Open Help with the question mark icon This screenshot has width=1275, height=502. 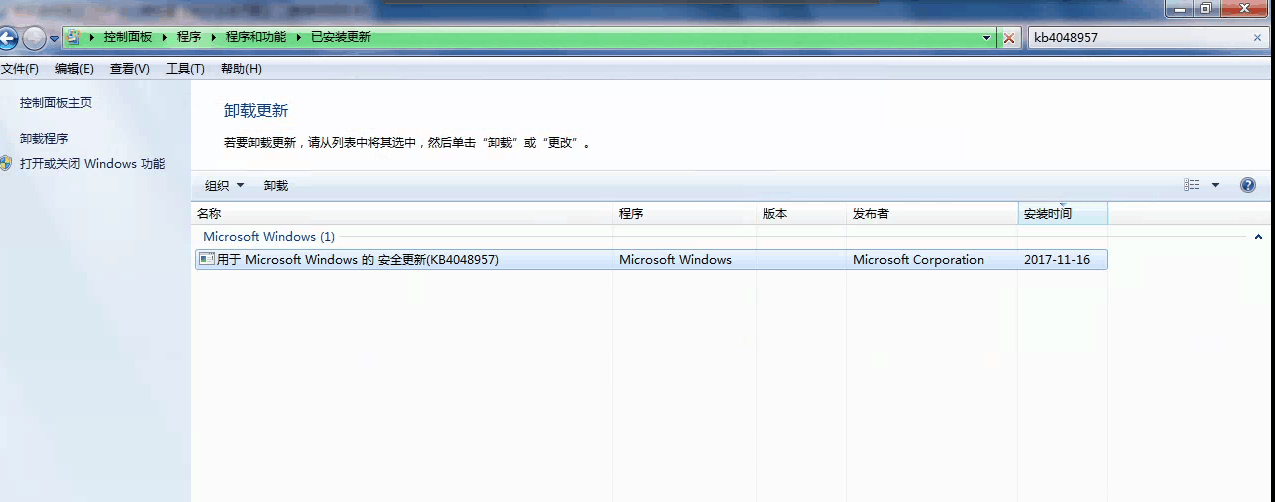(x=1247, y=185)
